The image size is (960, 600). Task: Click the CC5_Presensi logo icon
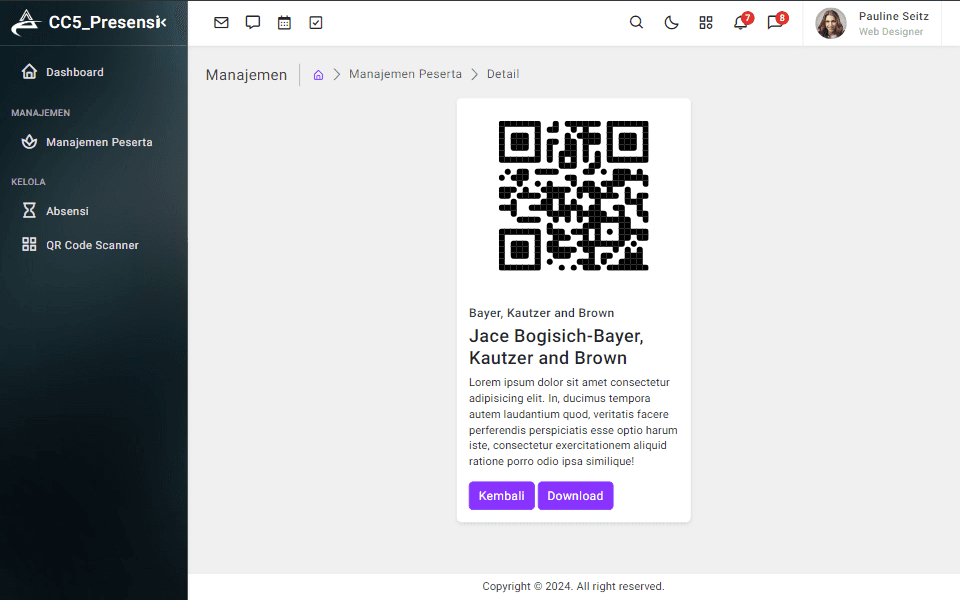tap(26, 23)
